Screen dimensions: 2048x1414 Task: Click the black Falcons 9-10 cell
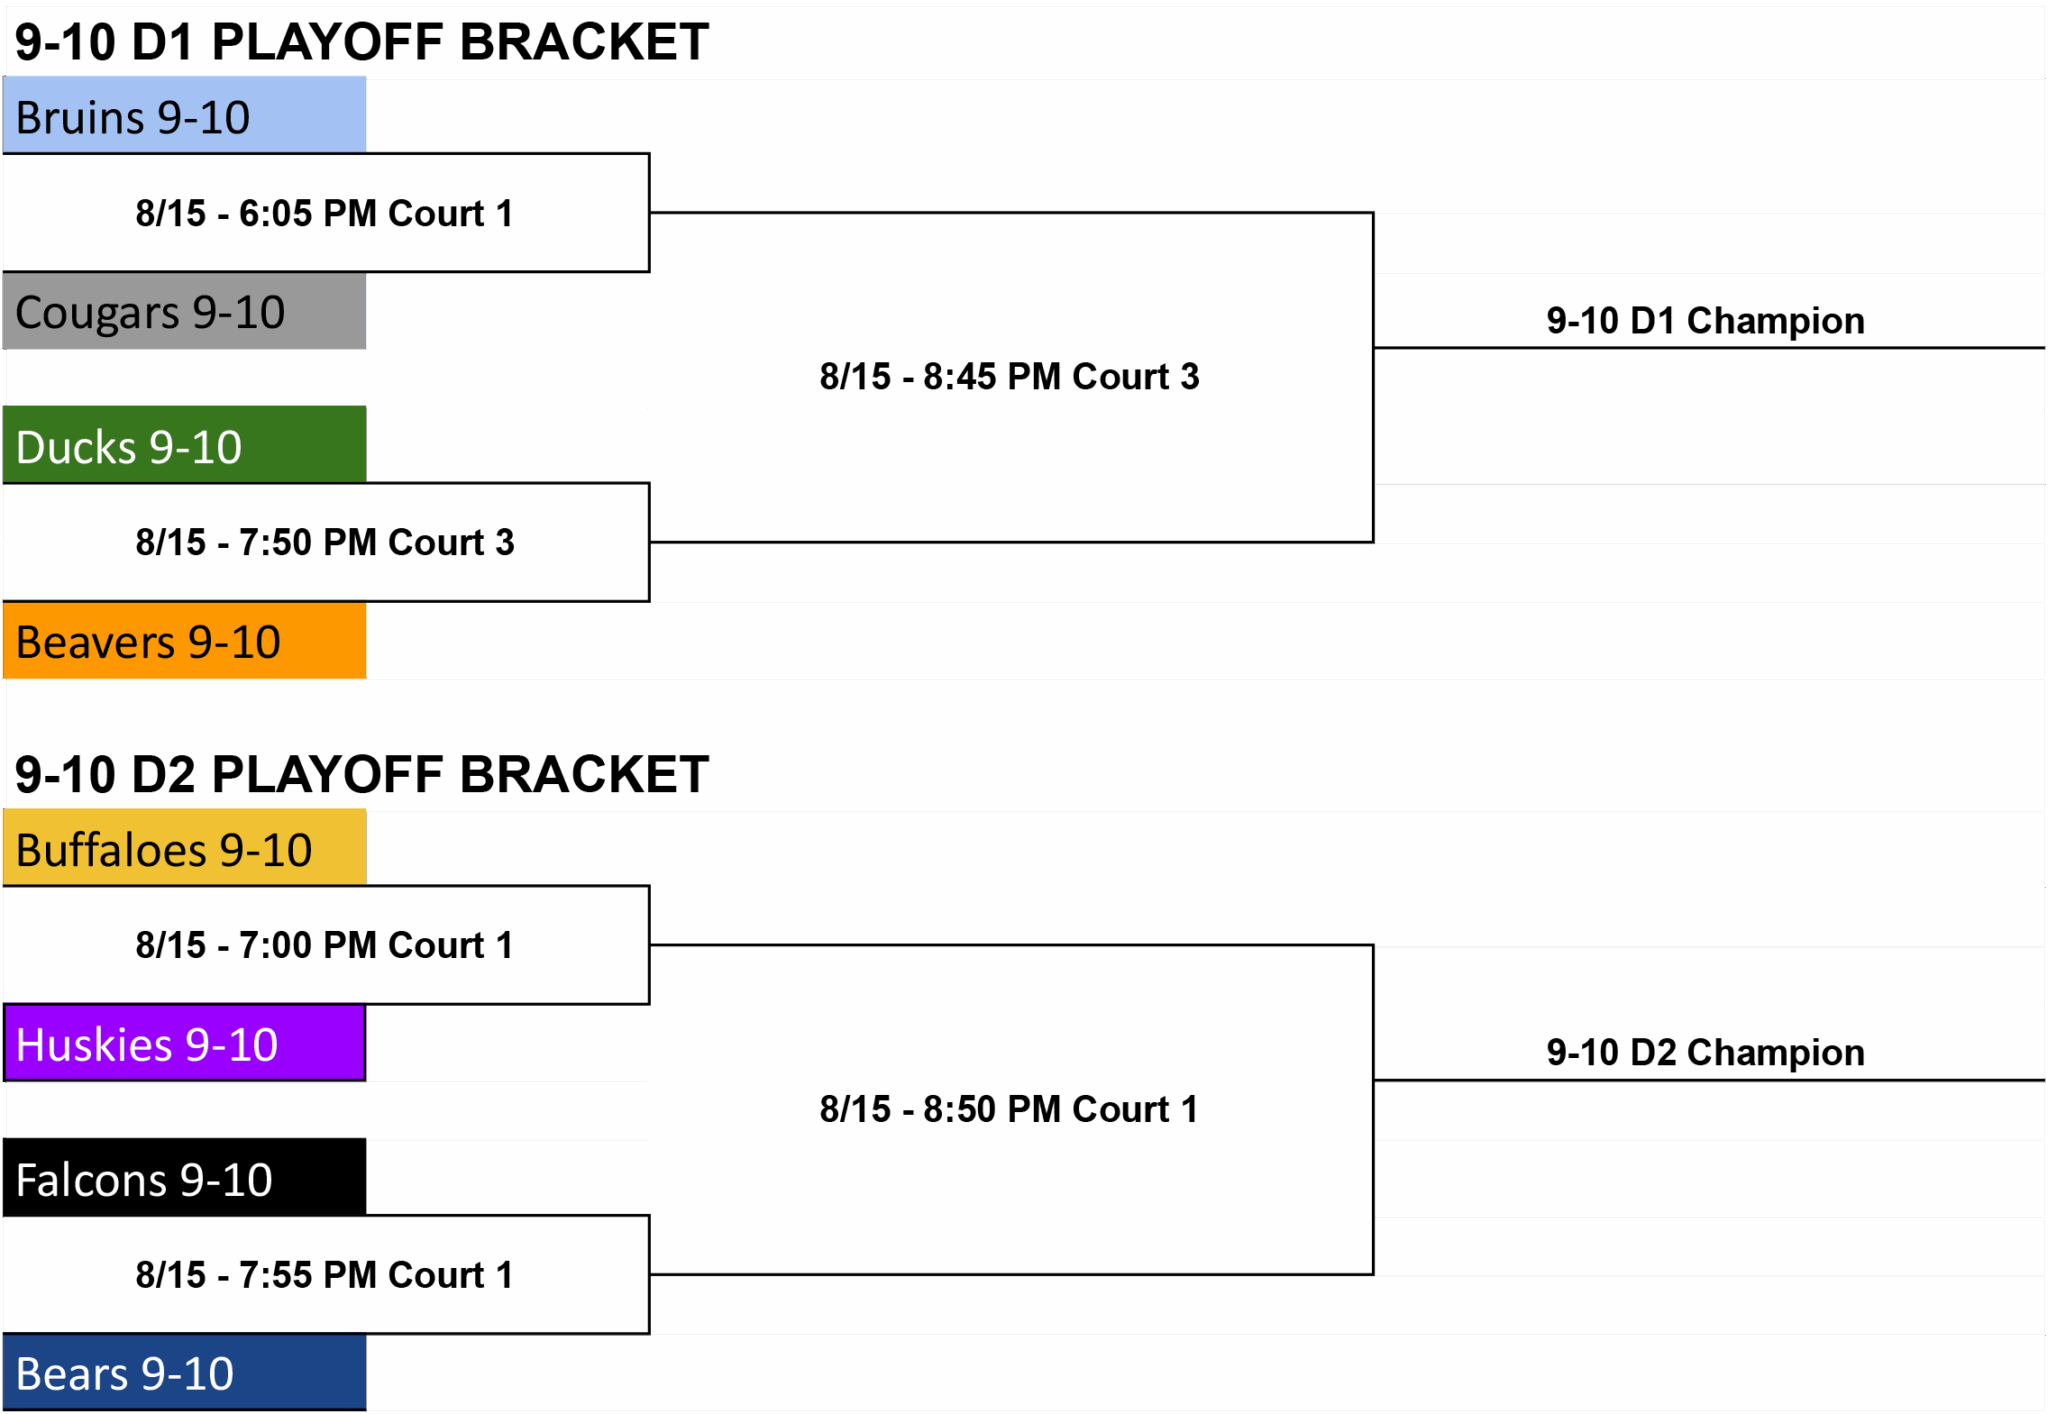(x=184, y=1177)
